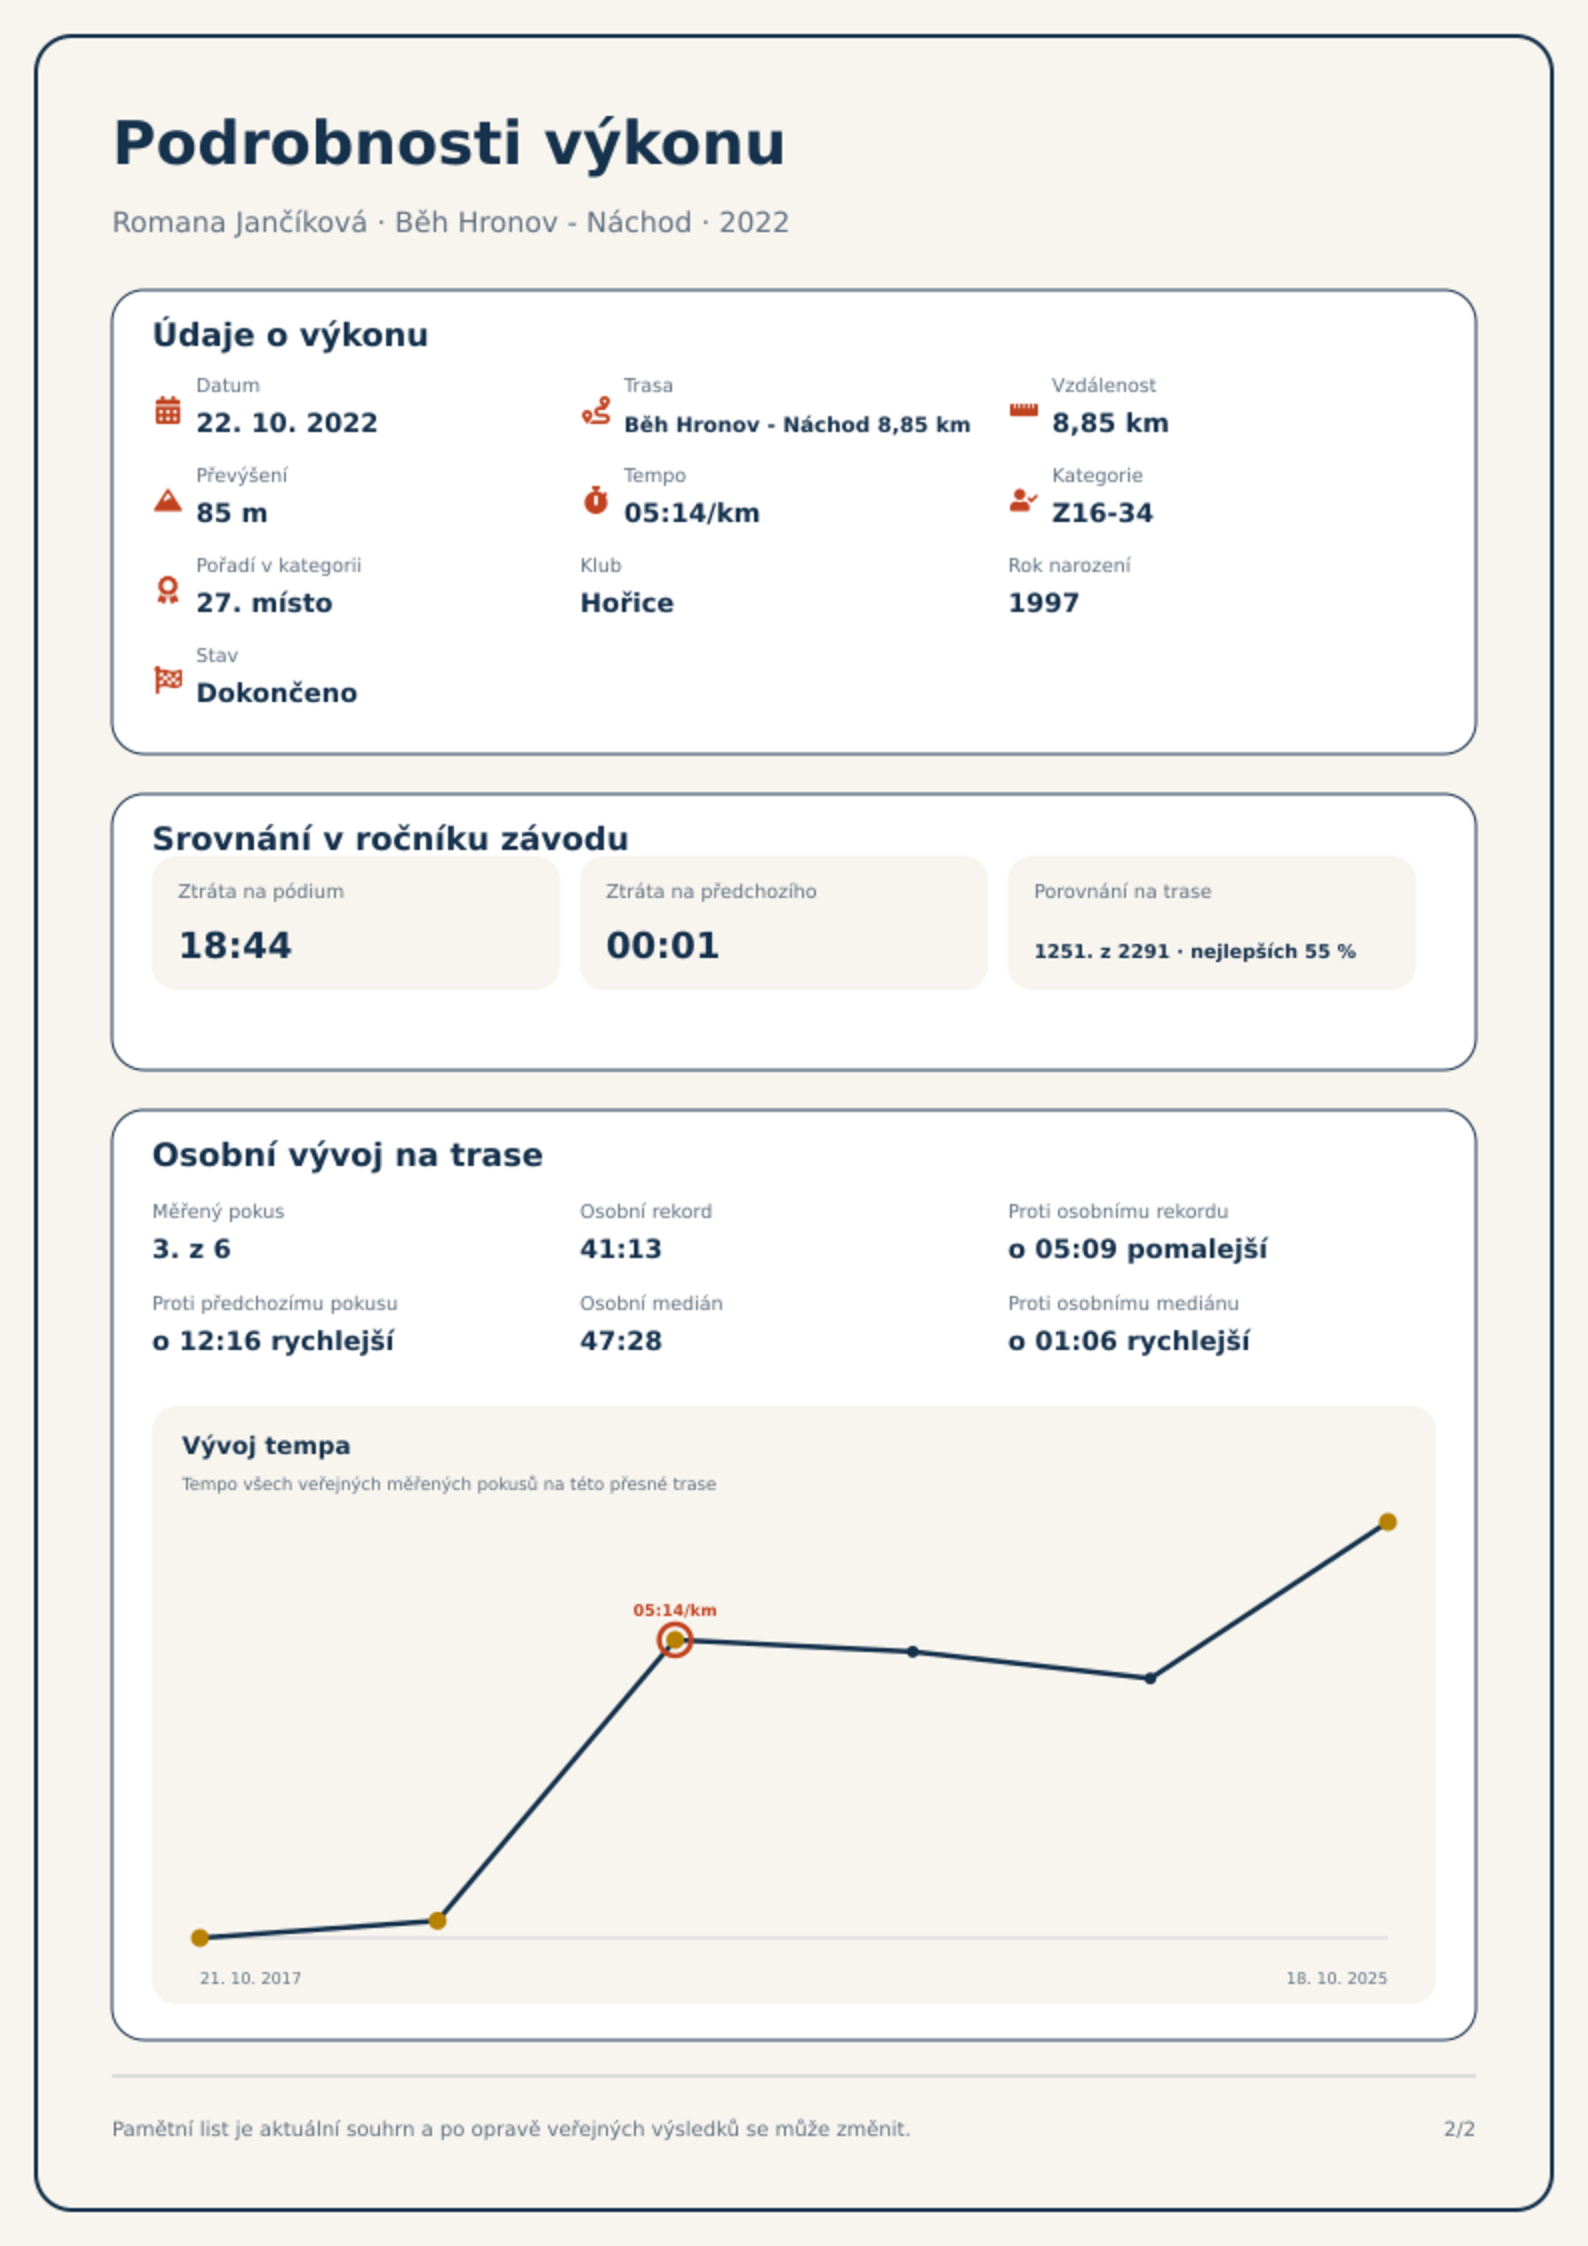Open the Ztráta na předchozího 00:01 card
The width and height of the screenshot is (1588, 2246).
tap(783, 922)
